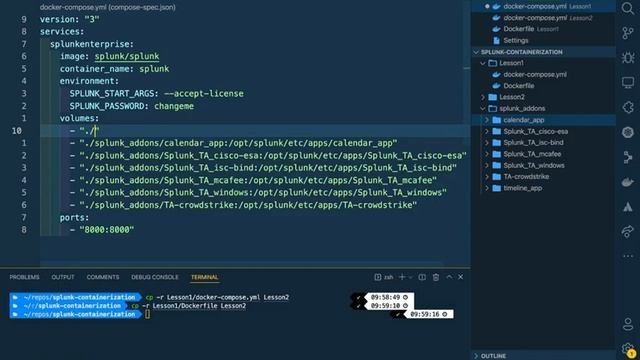Click the zsh terminal profile icon
Screen dimensions: 640x360
pyautogui.click(x=378, y=277)
